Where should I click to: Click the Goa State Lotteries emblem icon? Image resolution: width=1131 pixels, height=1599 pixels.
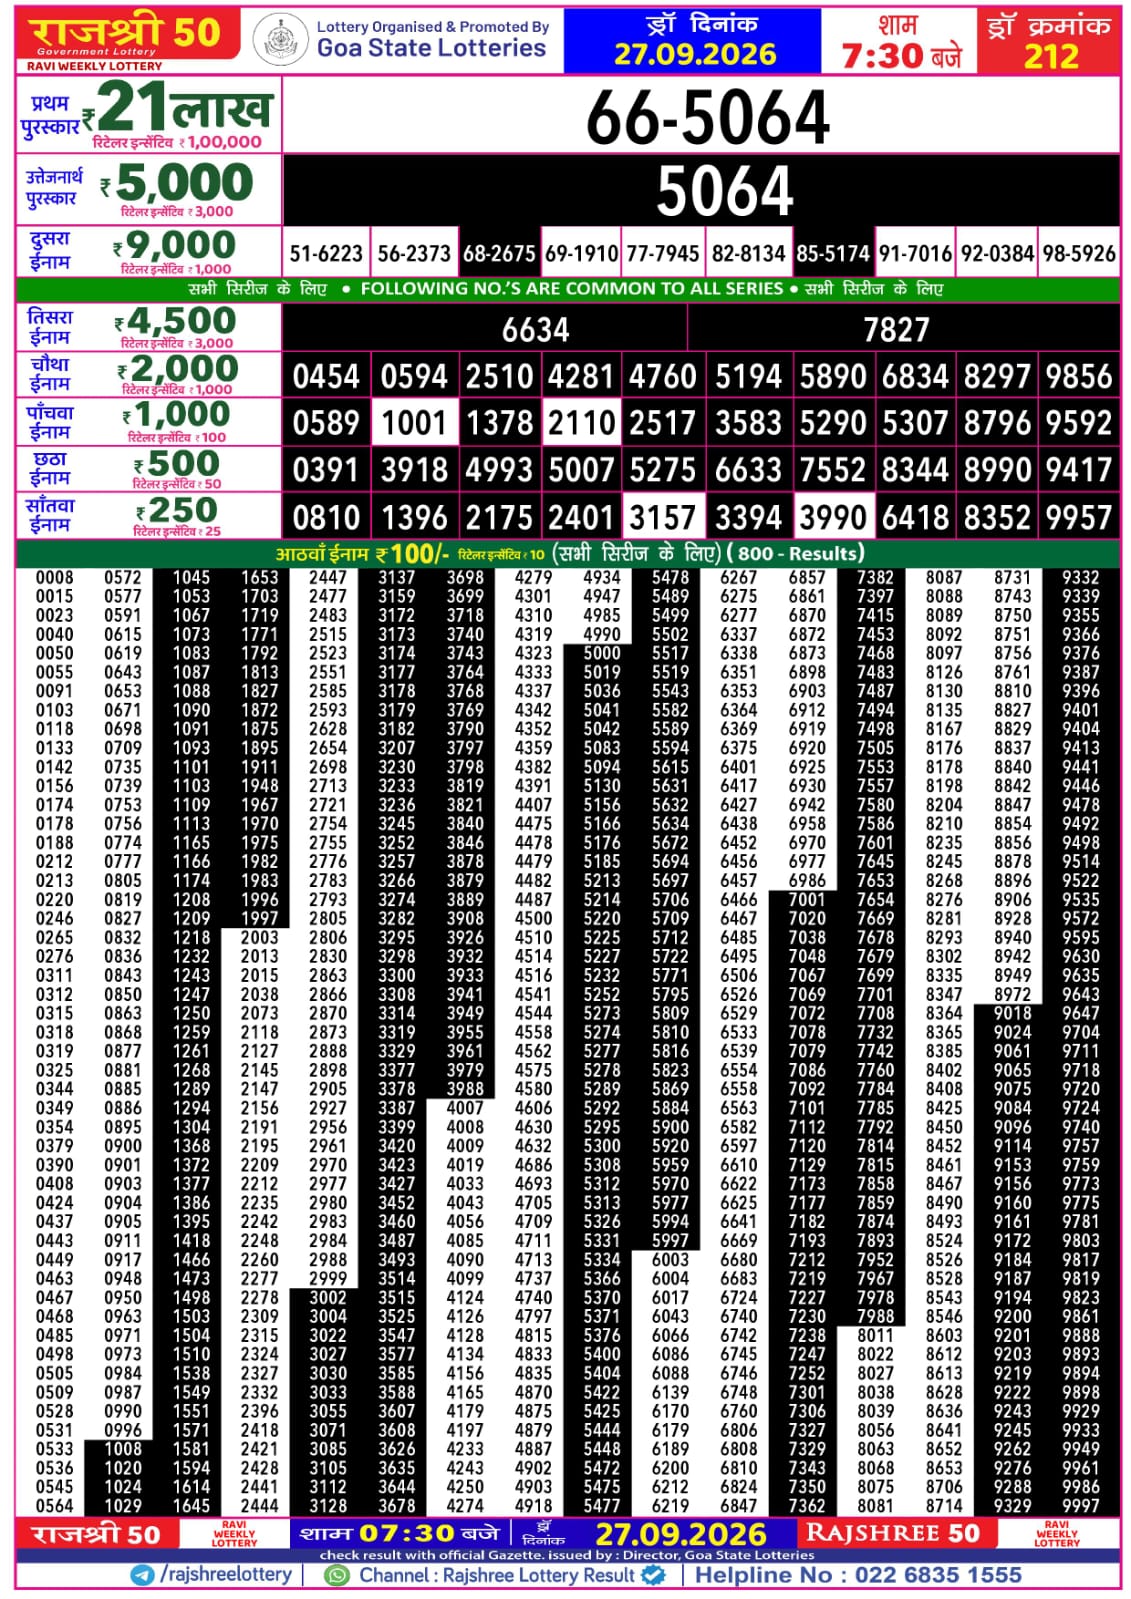click(x=280, y=41)
